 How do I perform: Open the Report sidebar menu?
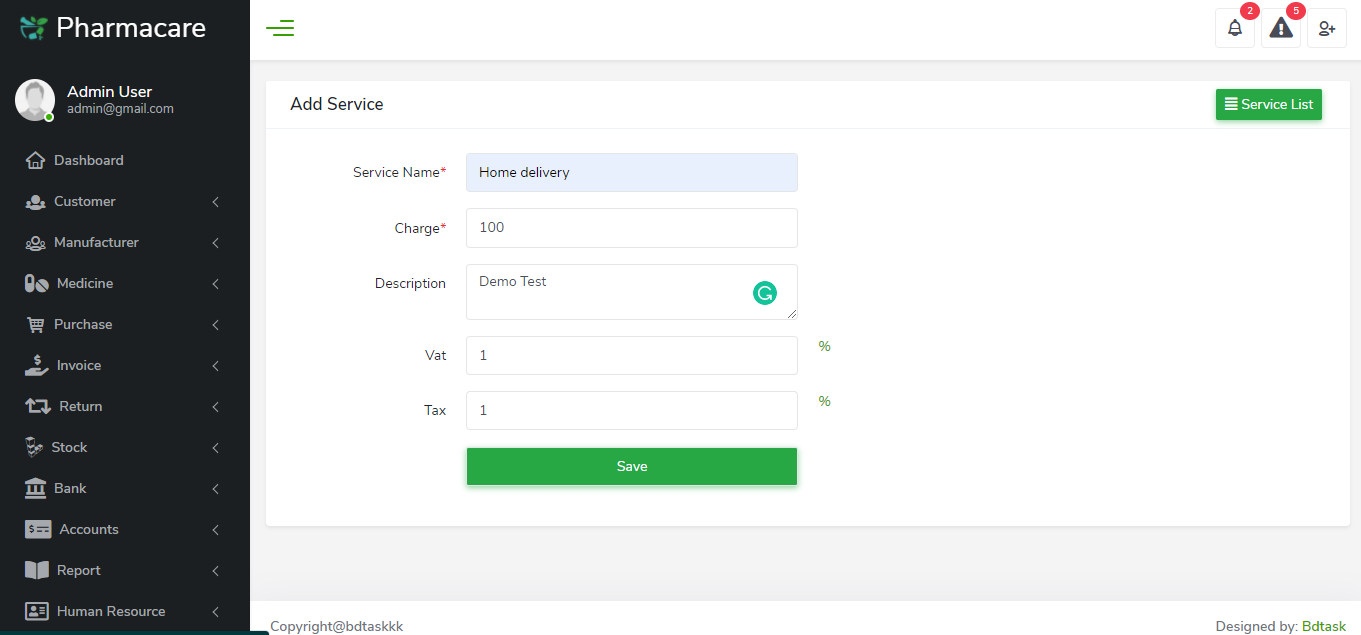78,571
